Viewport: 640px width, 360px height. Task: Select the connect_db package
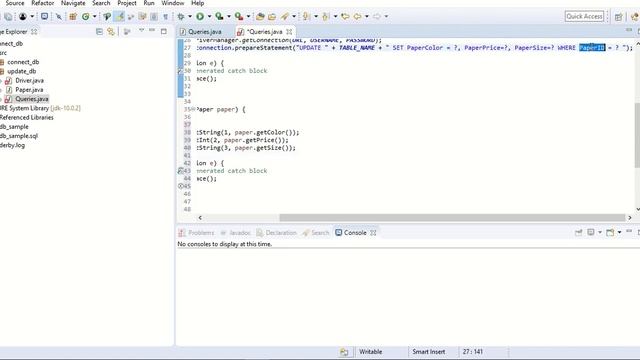(x=23, y=62)
